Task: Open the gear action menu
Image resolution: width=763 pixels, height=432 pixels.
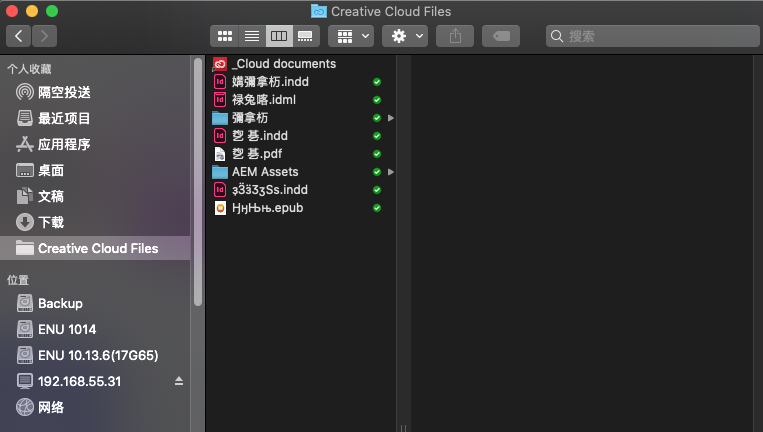Action: point(405,36)
